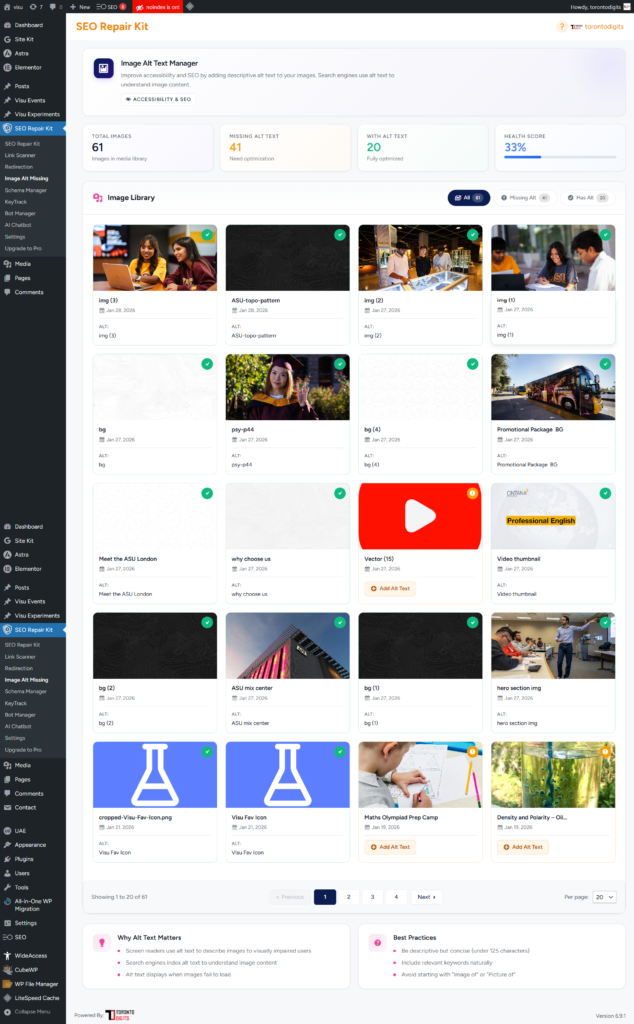The height and width of the screenshot is (1024, 634).
Task: Click the WP File Manager icon
Action: tap(7, 983)
